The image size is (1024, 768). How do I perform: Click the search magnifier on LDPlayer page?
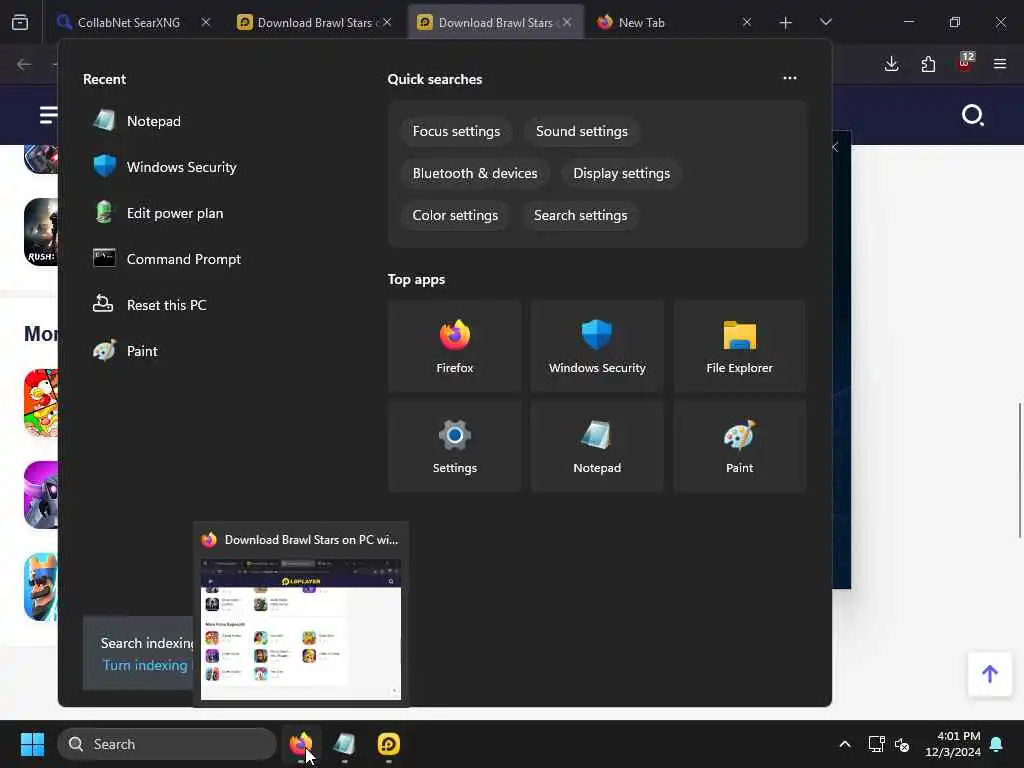972,116
